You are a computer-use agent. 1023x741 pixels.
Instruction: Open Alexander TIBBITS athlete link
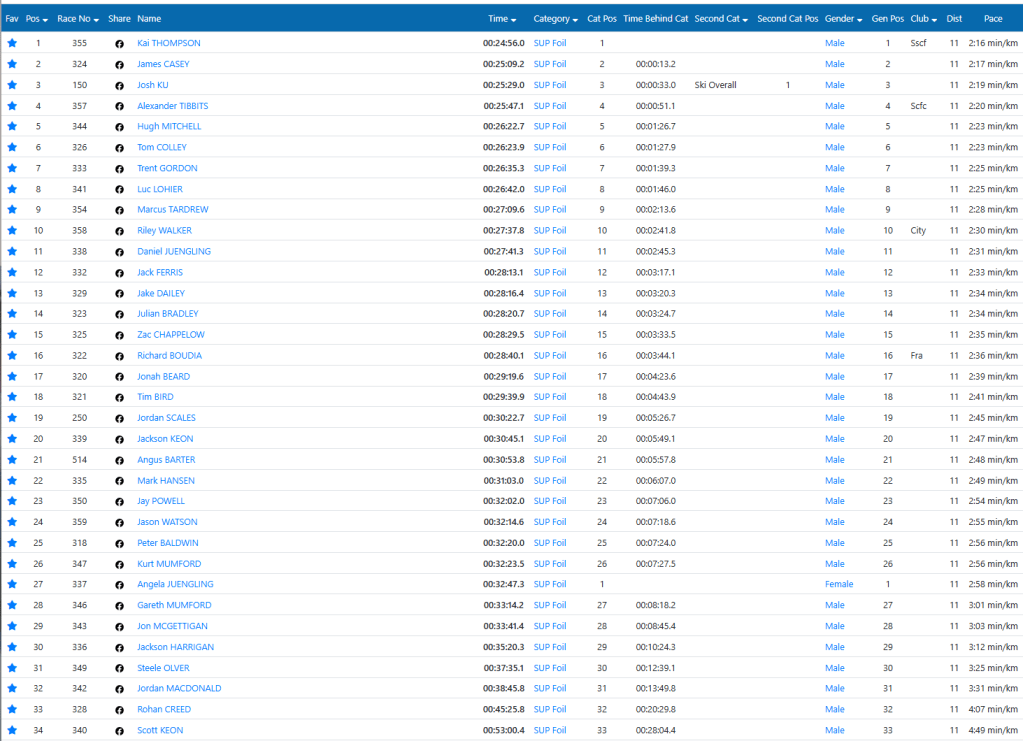pos(172,106)
